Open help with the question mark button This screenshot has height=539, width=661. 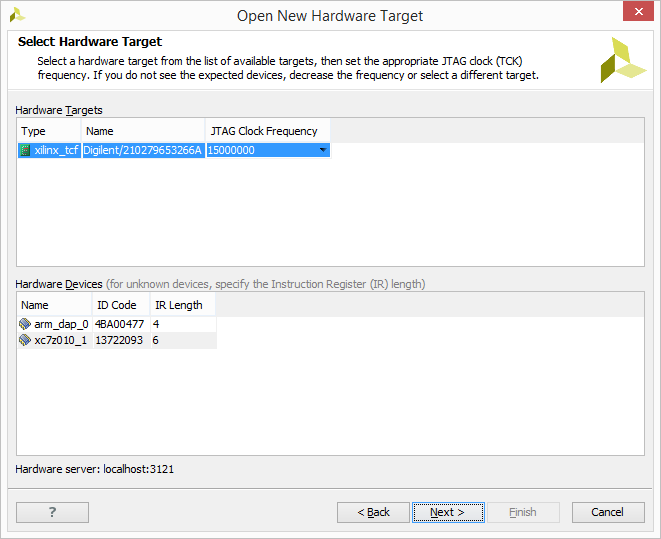tap(52, 512)
